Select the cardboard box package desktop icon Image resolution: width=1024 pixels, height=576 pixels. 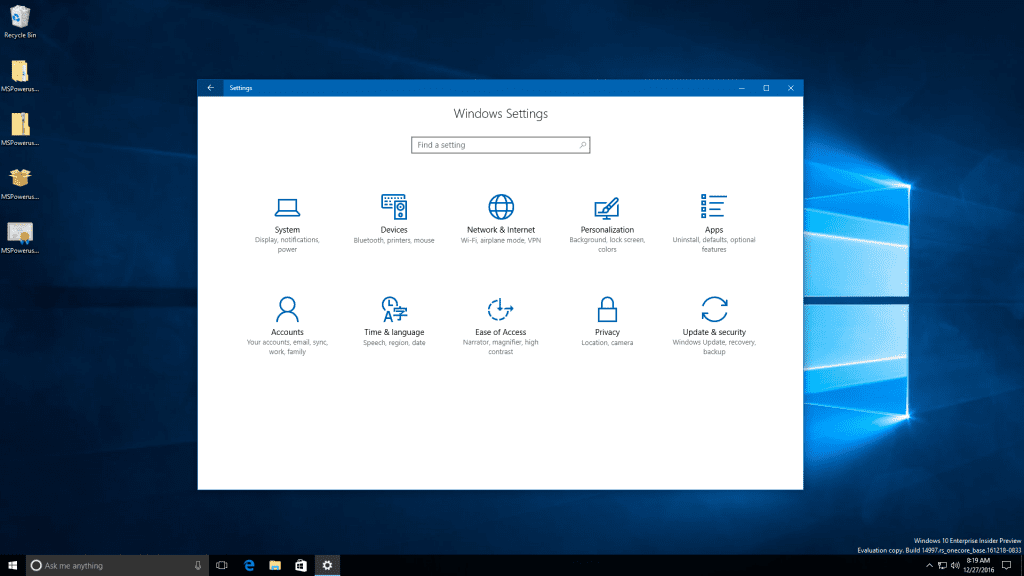click(20, 184)
